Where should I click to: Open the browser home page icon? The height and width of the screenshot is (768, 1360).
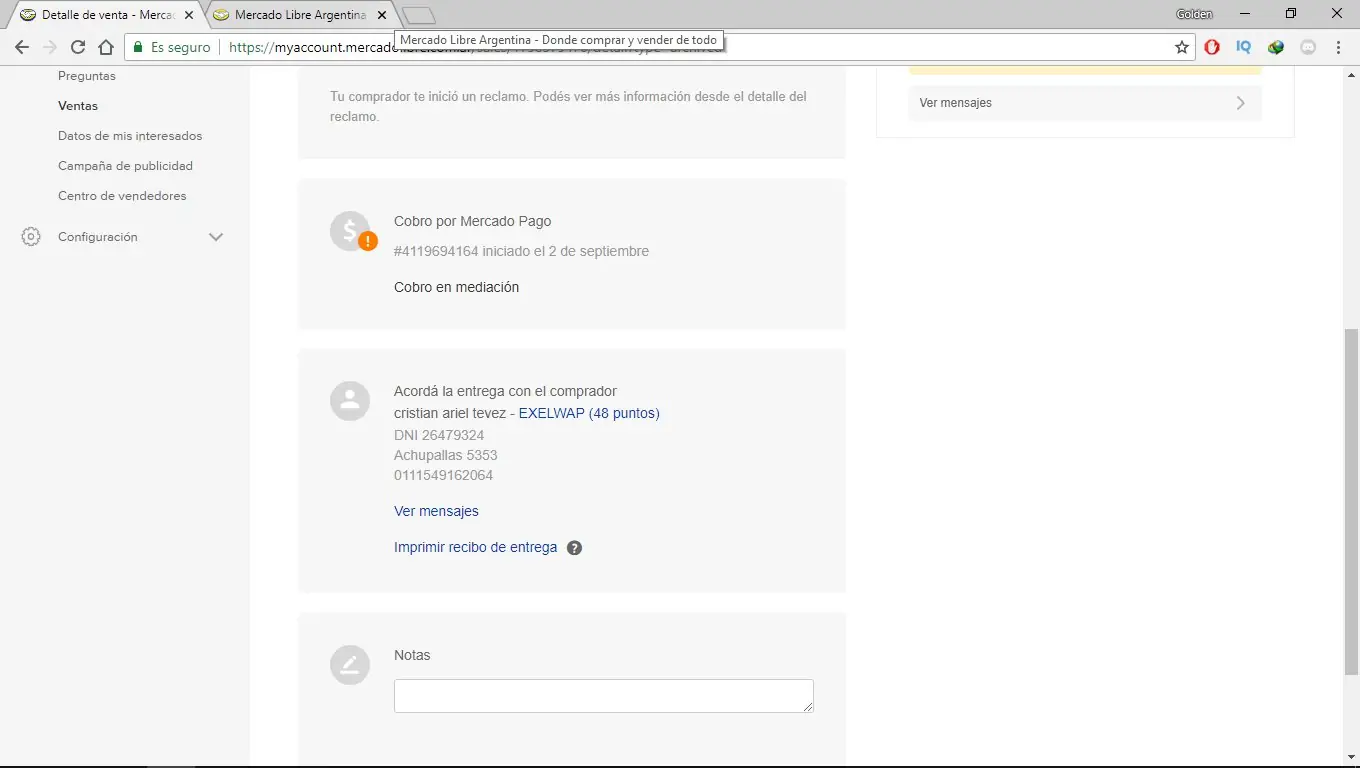click(106, 47)
